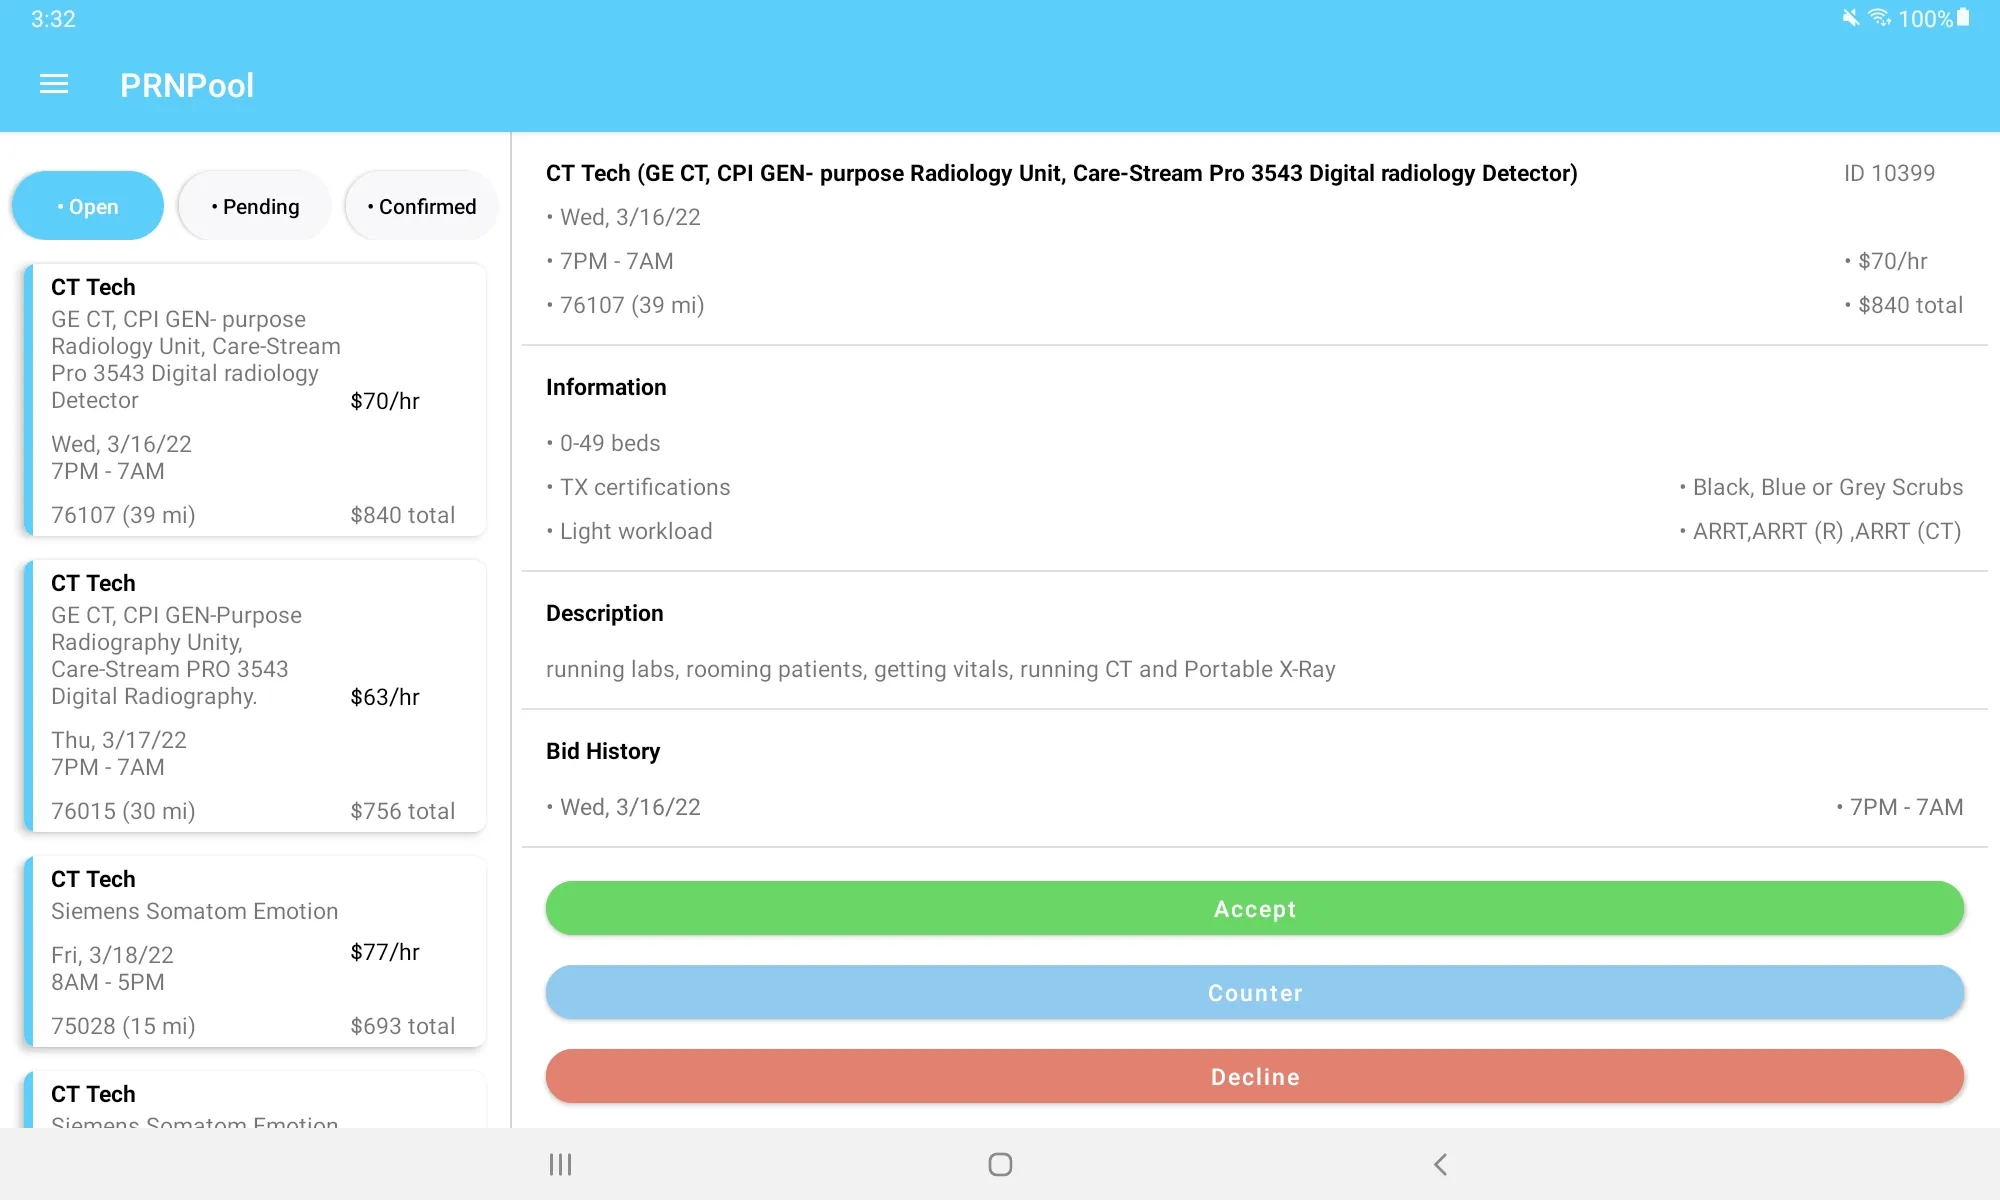Counter the shift offer

1255,992
